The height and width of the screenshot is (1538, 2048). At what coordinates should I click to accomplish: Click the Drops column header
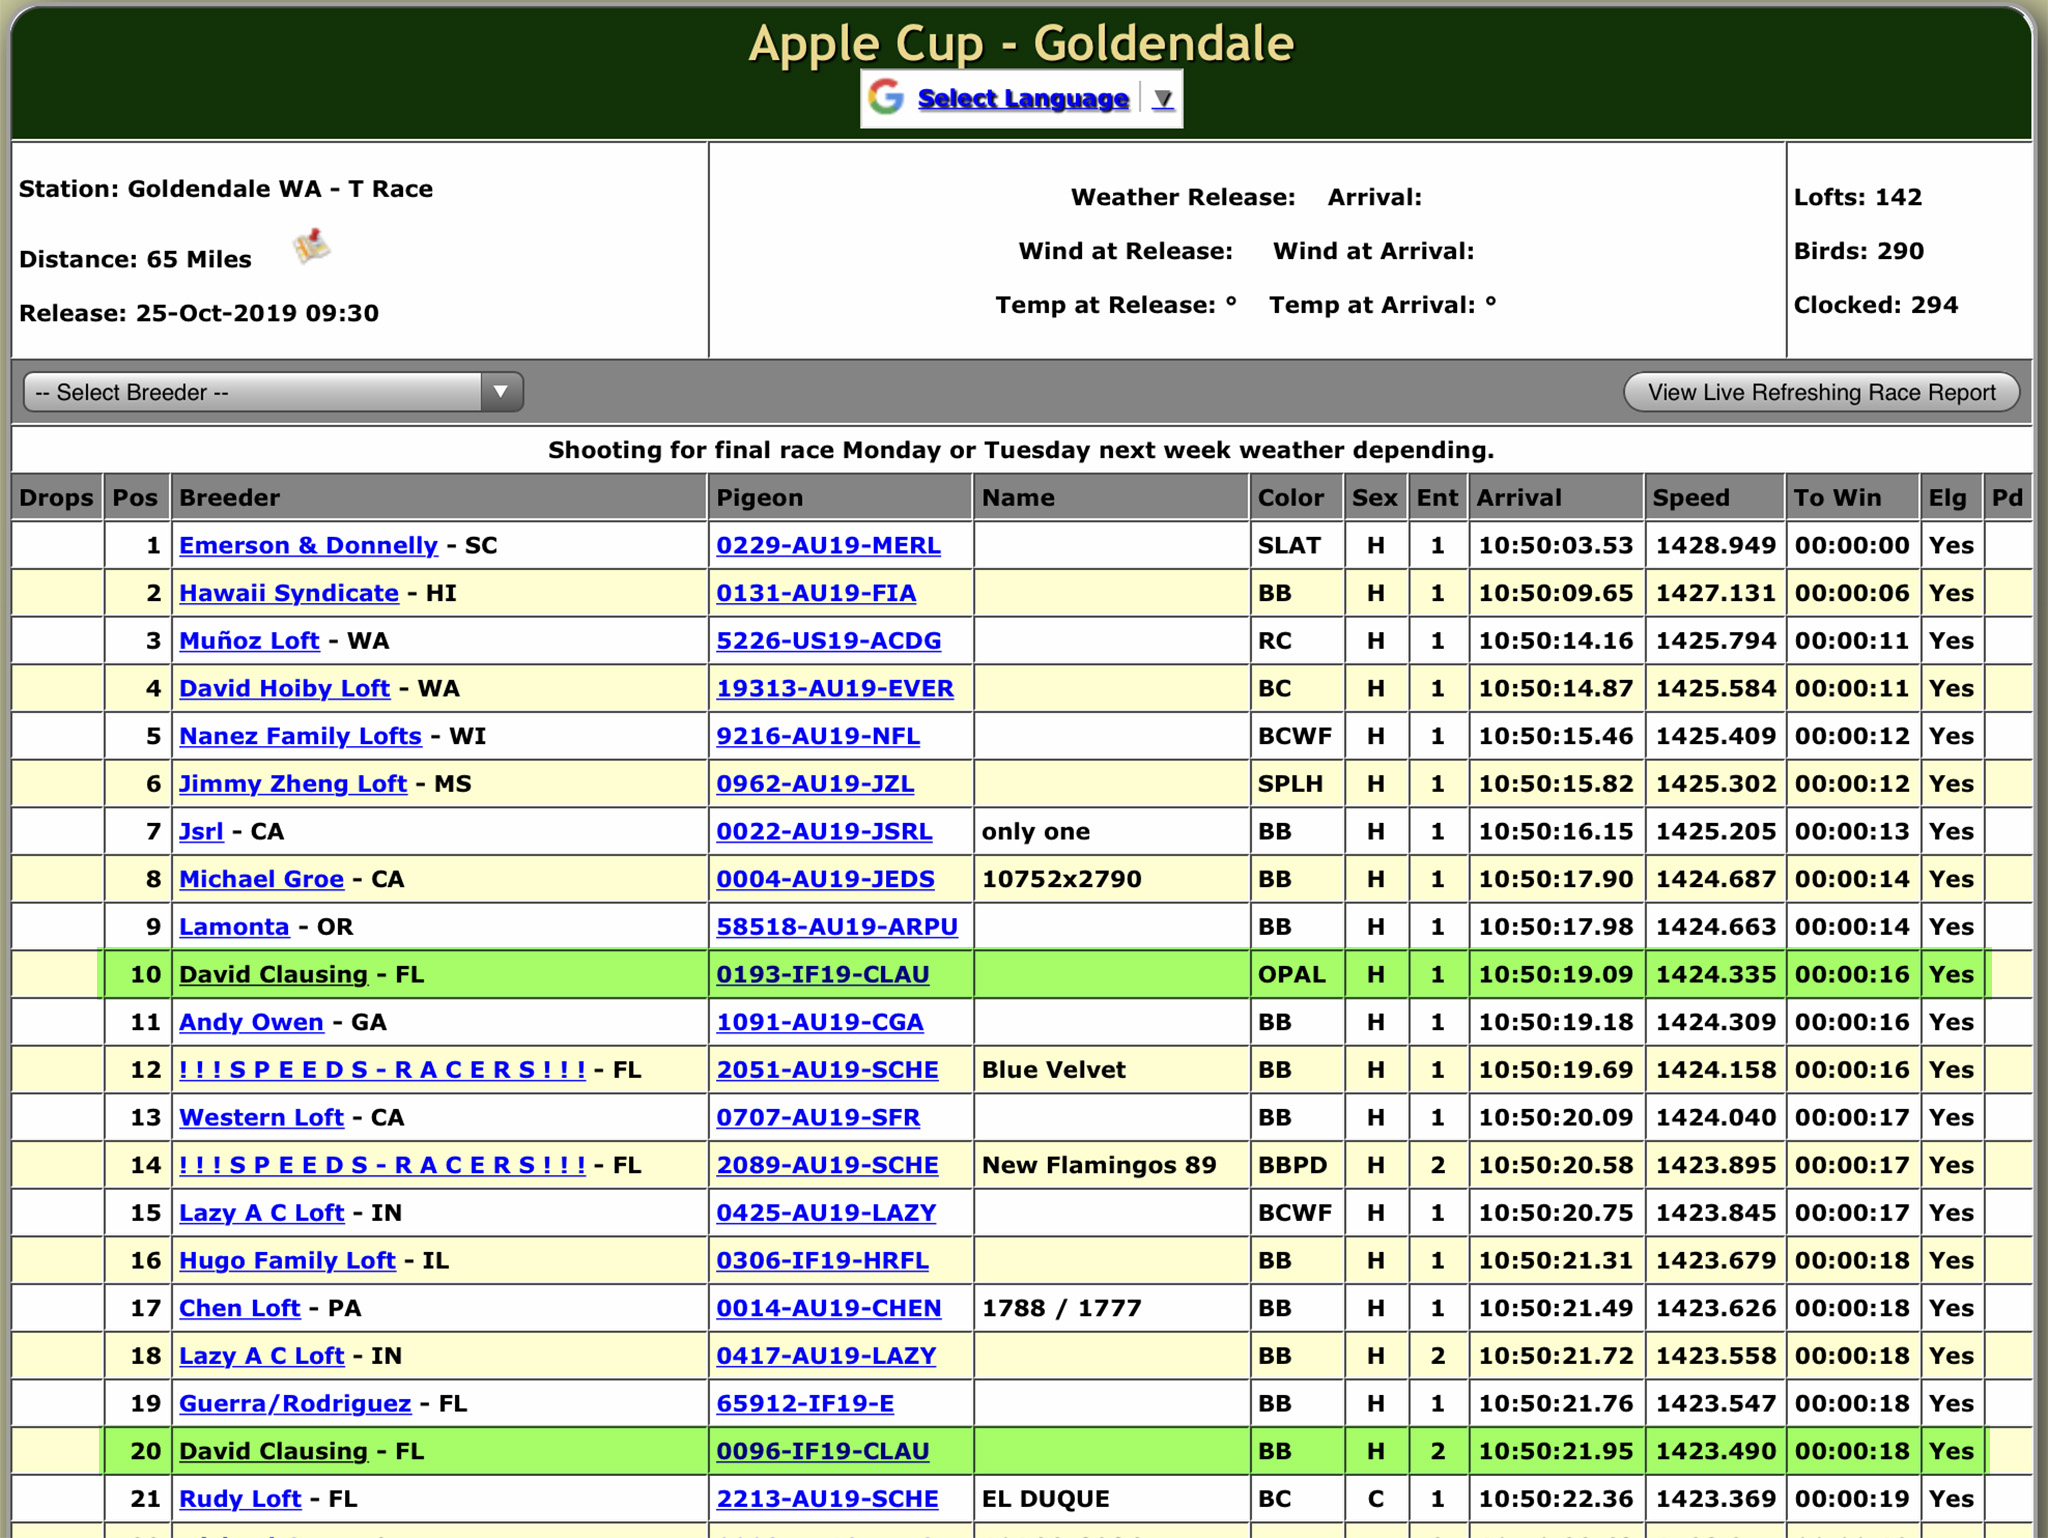56,498
